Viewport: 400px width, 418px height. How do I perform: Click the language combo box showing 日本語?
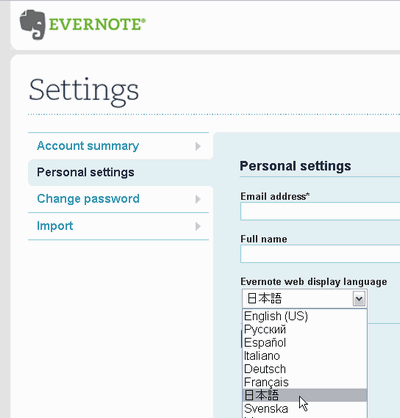[304, 298]
